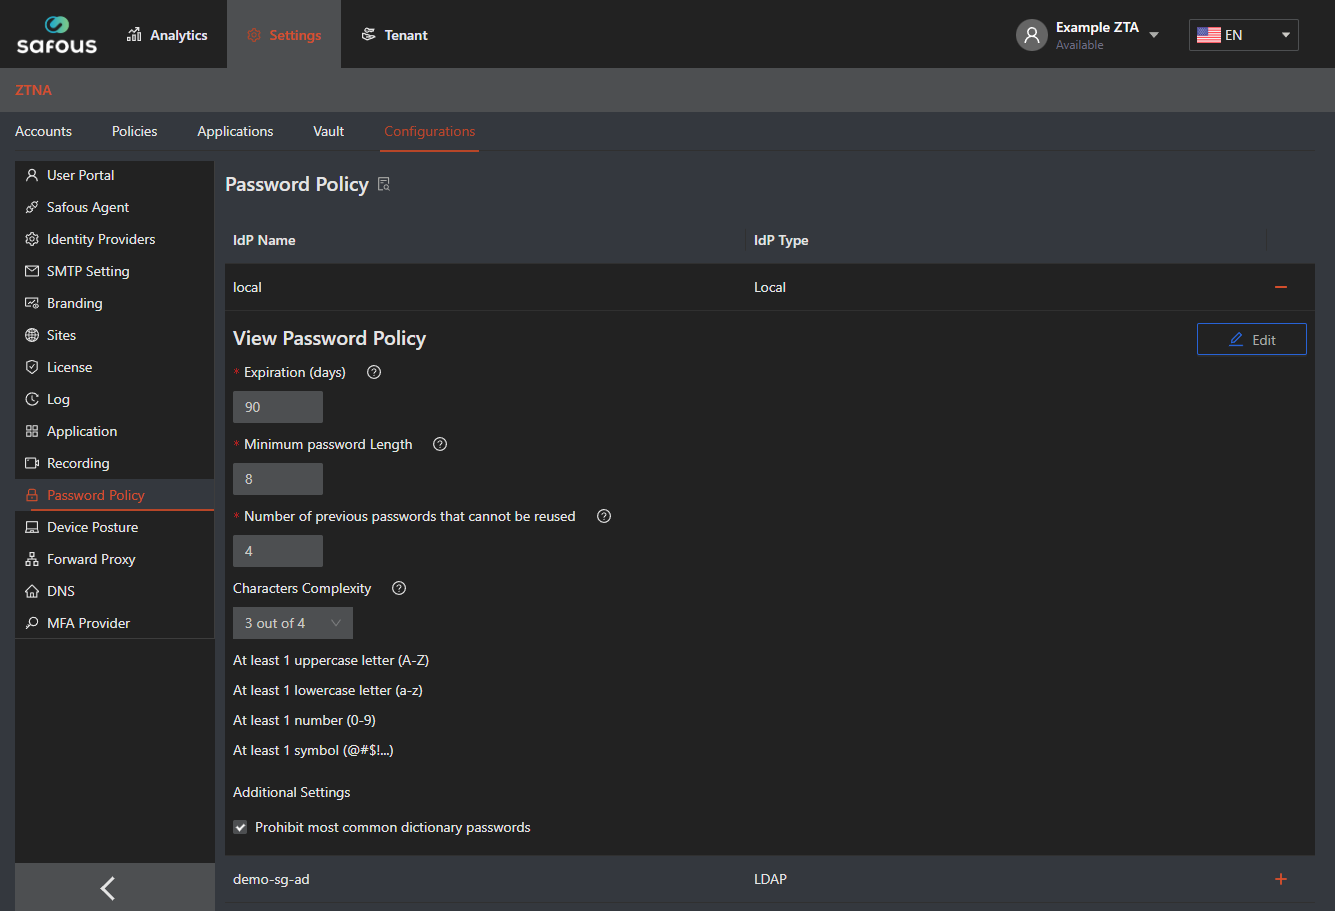Image resolution: width=1335 pixels, height=911 pixels.
Task: Switch to the Applications tab
Action: (x=235, y=131)
